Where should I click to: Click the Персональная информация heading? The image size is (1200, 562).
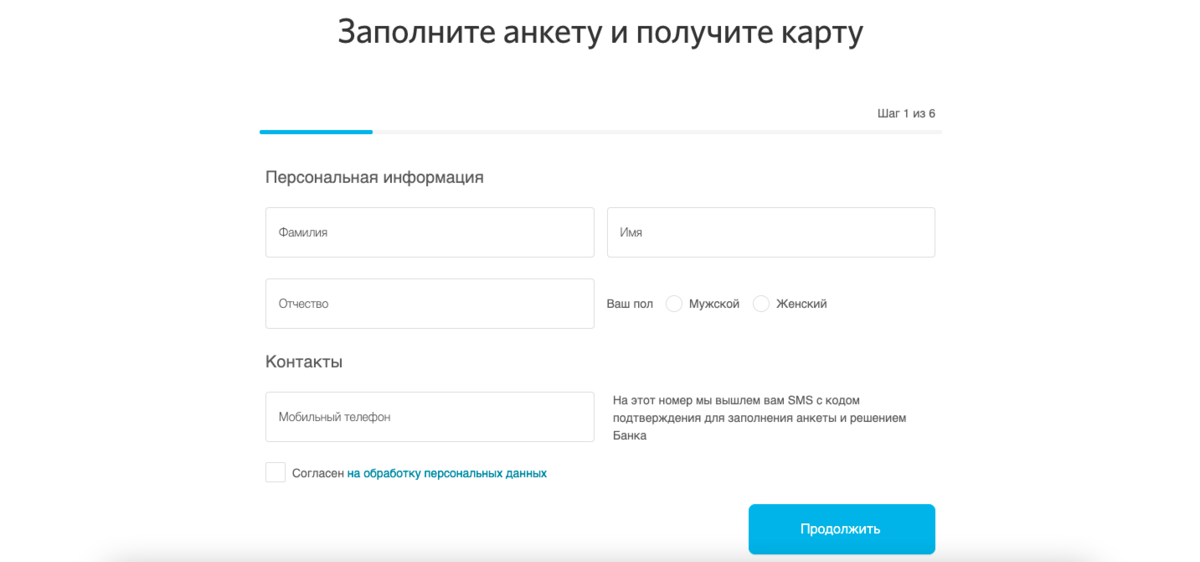pyautogui.click(x=374, y=177)
